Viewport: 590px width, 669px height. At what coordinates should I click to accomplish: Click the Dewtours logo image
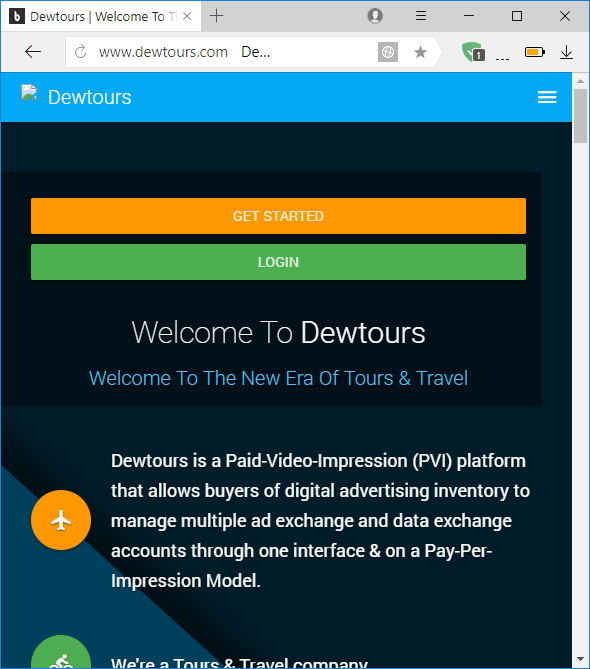click(29, 93)
